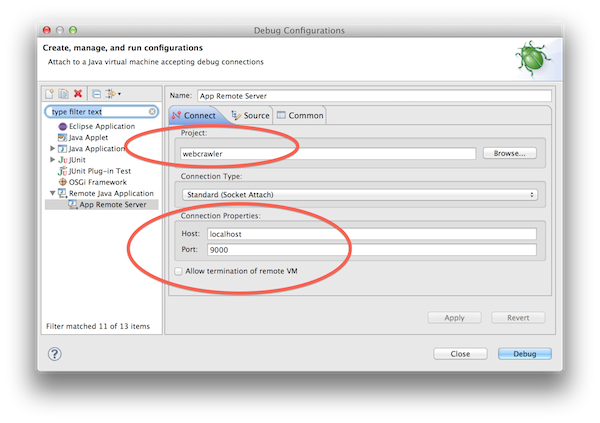The width and height of the screenshot is (600, 423).
Task: Click the Close button
Action: point(460,354)
